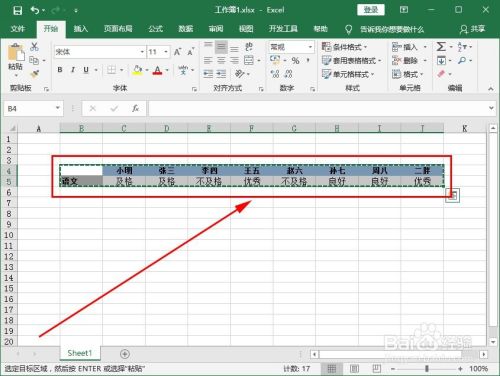The height and width of the screenshot is (376, 500).
Task: Center text horizontally
Action: click(221, 60)
